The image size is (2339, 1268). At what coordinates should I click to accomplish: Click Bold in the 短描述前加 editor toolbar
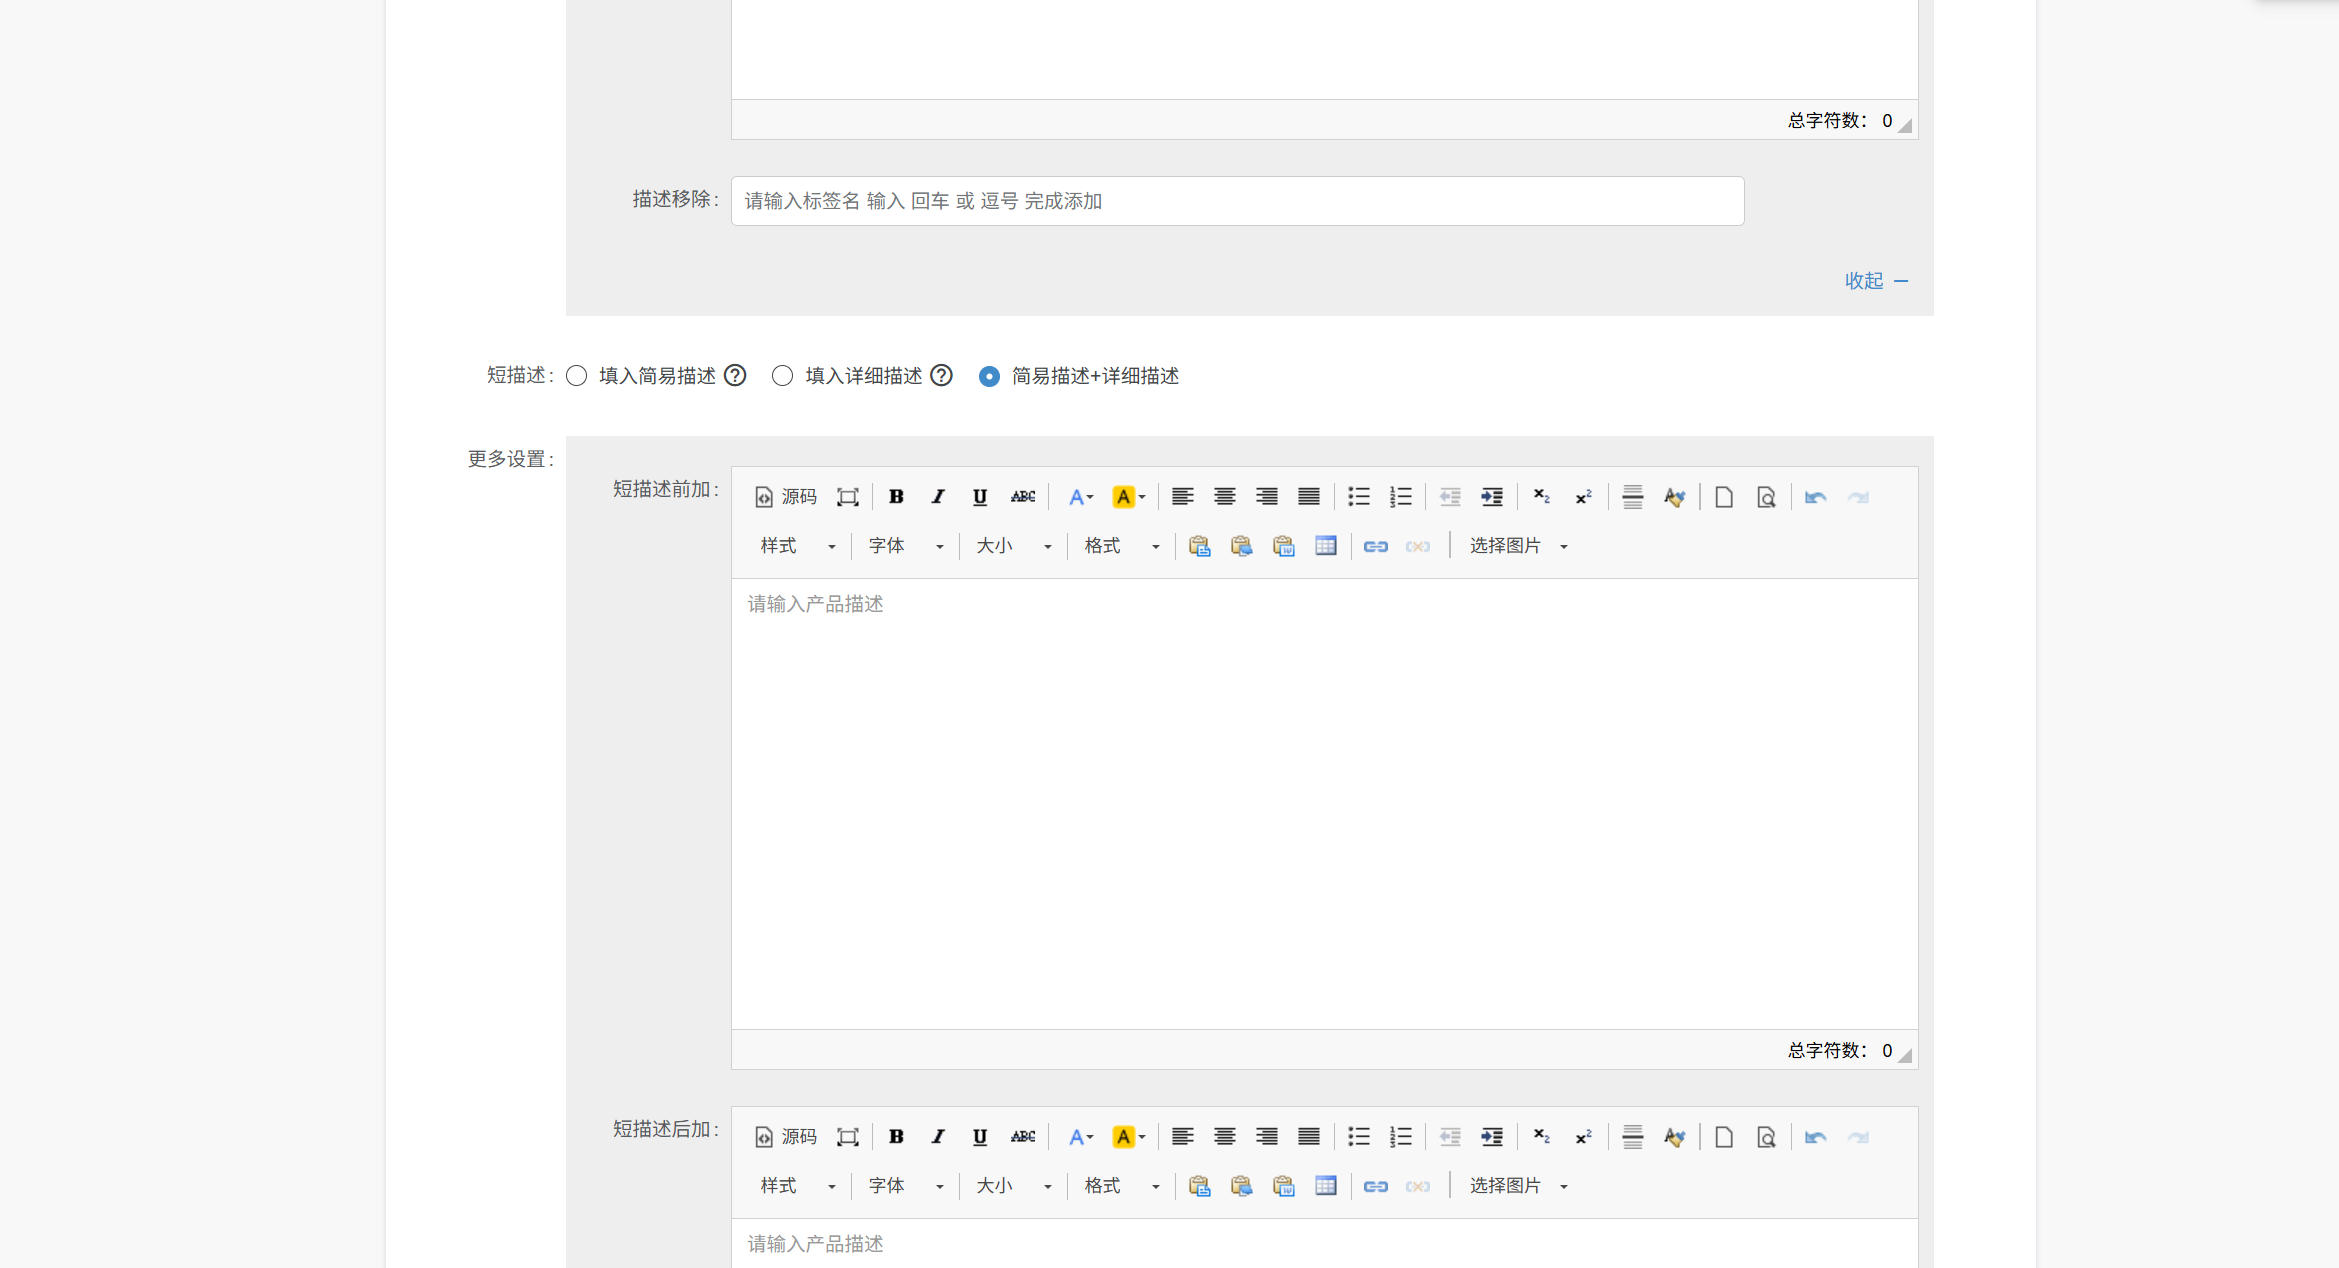click(896, 497)
